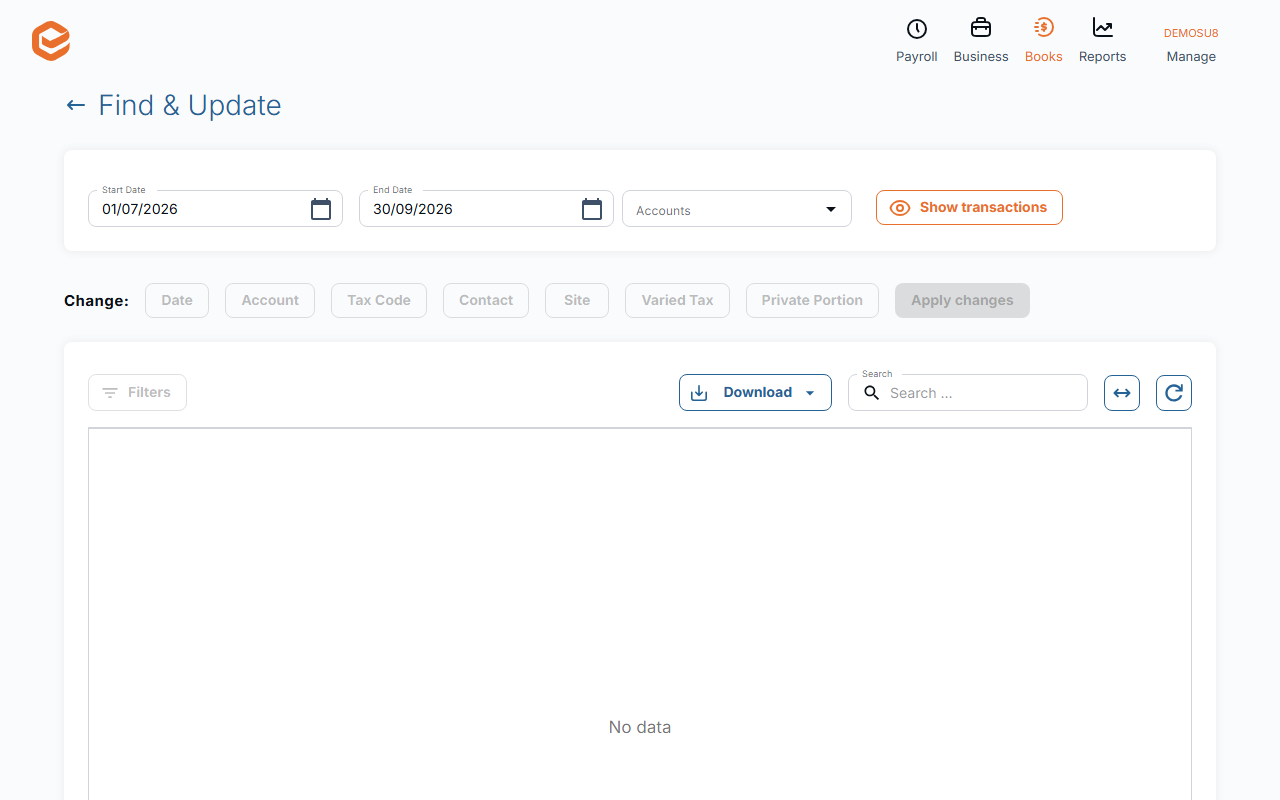
Task: Click the No data message
Action: [640, 727]
